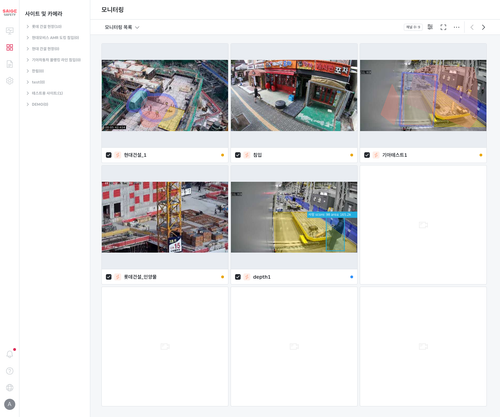Select the red grid monitoring icon
The width and height of the screenshot is (500, 417).
[x=10, y=47]
